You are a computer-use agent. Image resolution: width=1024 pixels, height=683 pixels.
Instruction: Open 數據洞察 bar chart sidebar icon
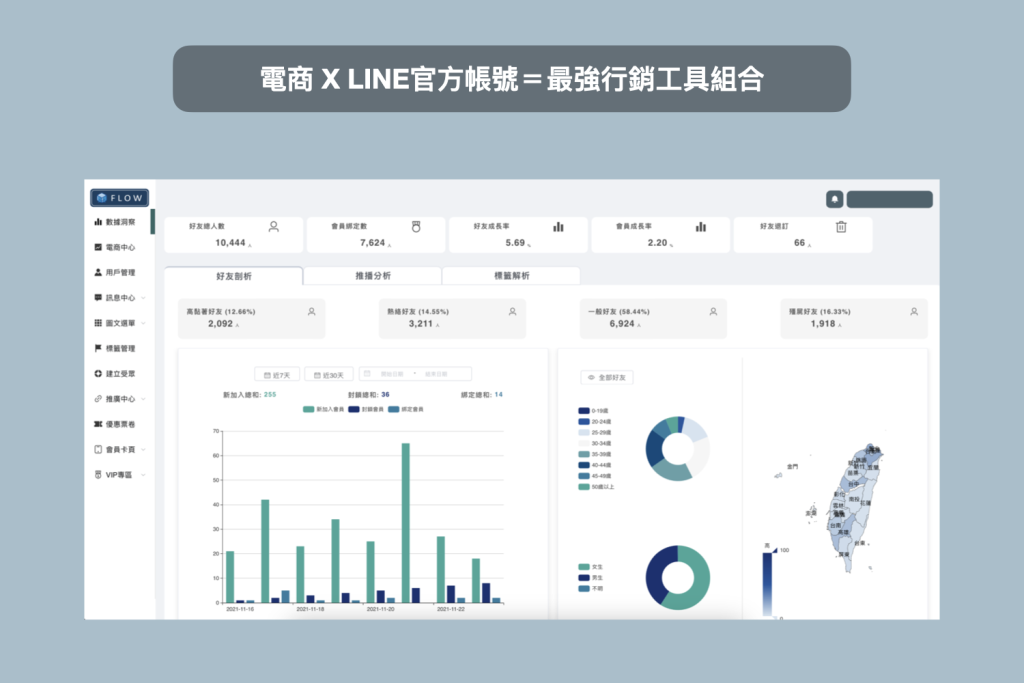[x=98, y=222]
